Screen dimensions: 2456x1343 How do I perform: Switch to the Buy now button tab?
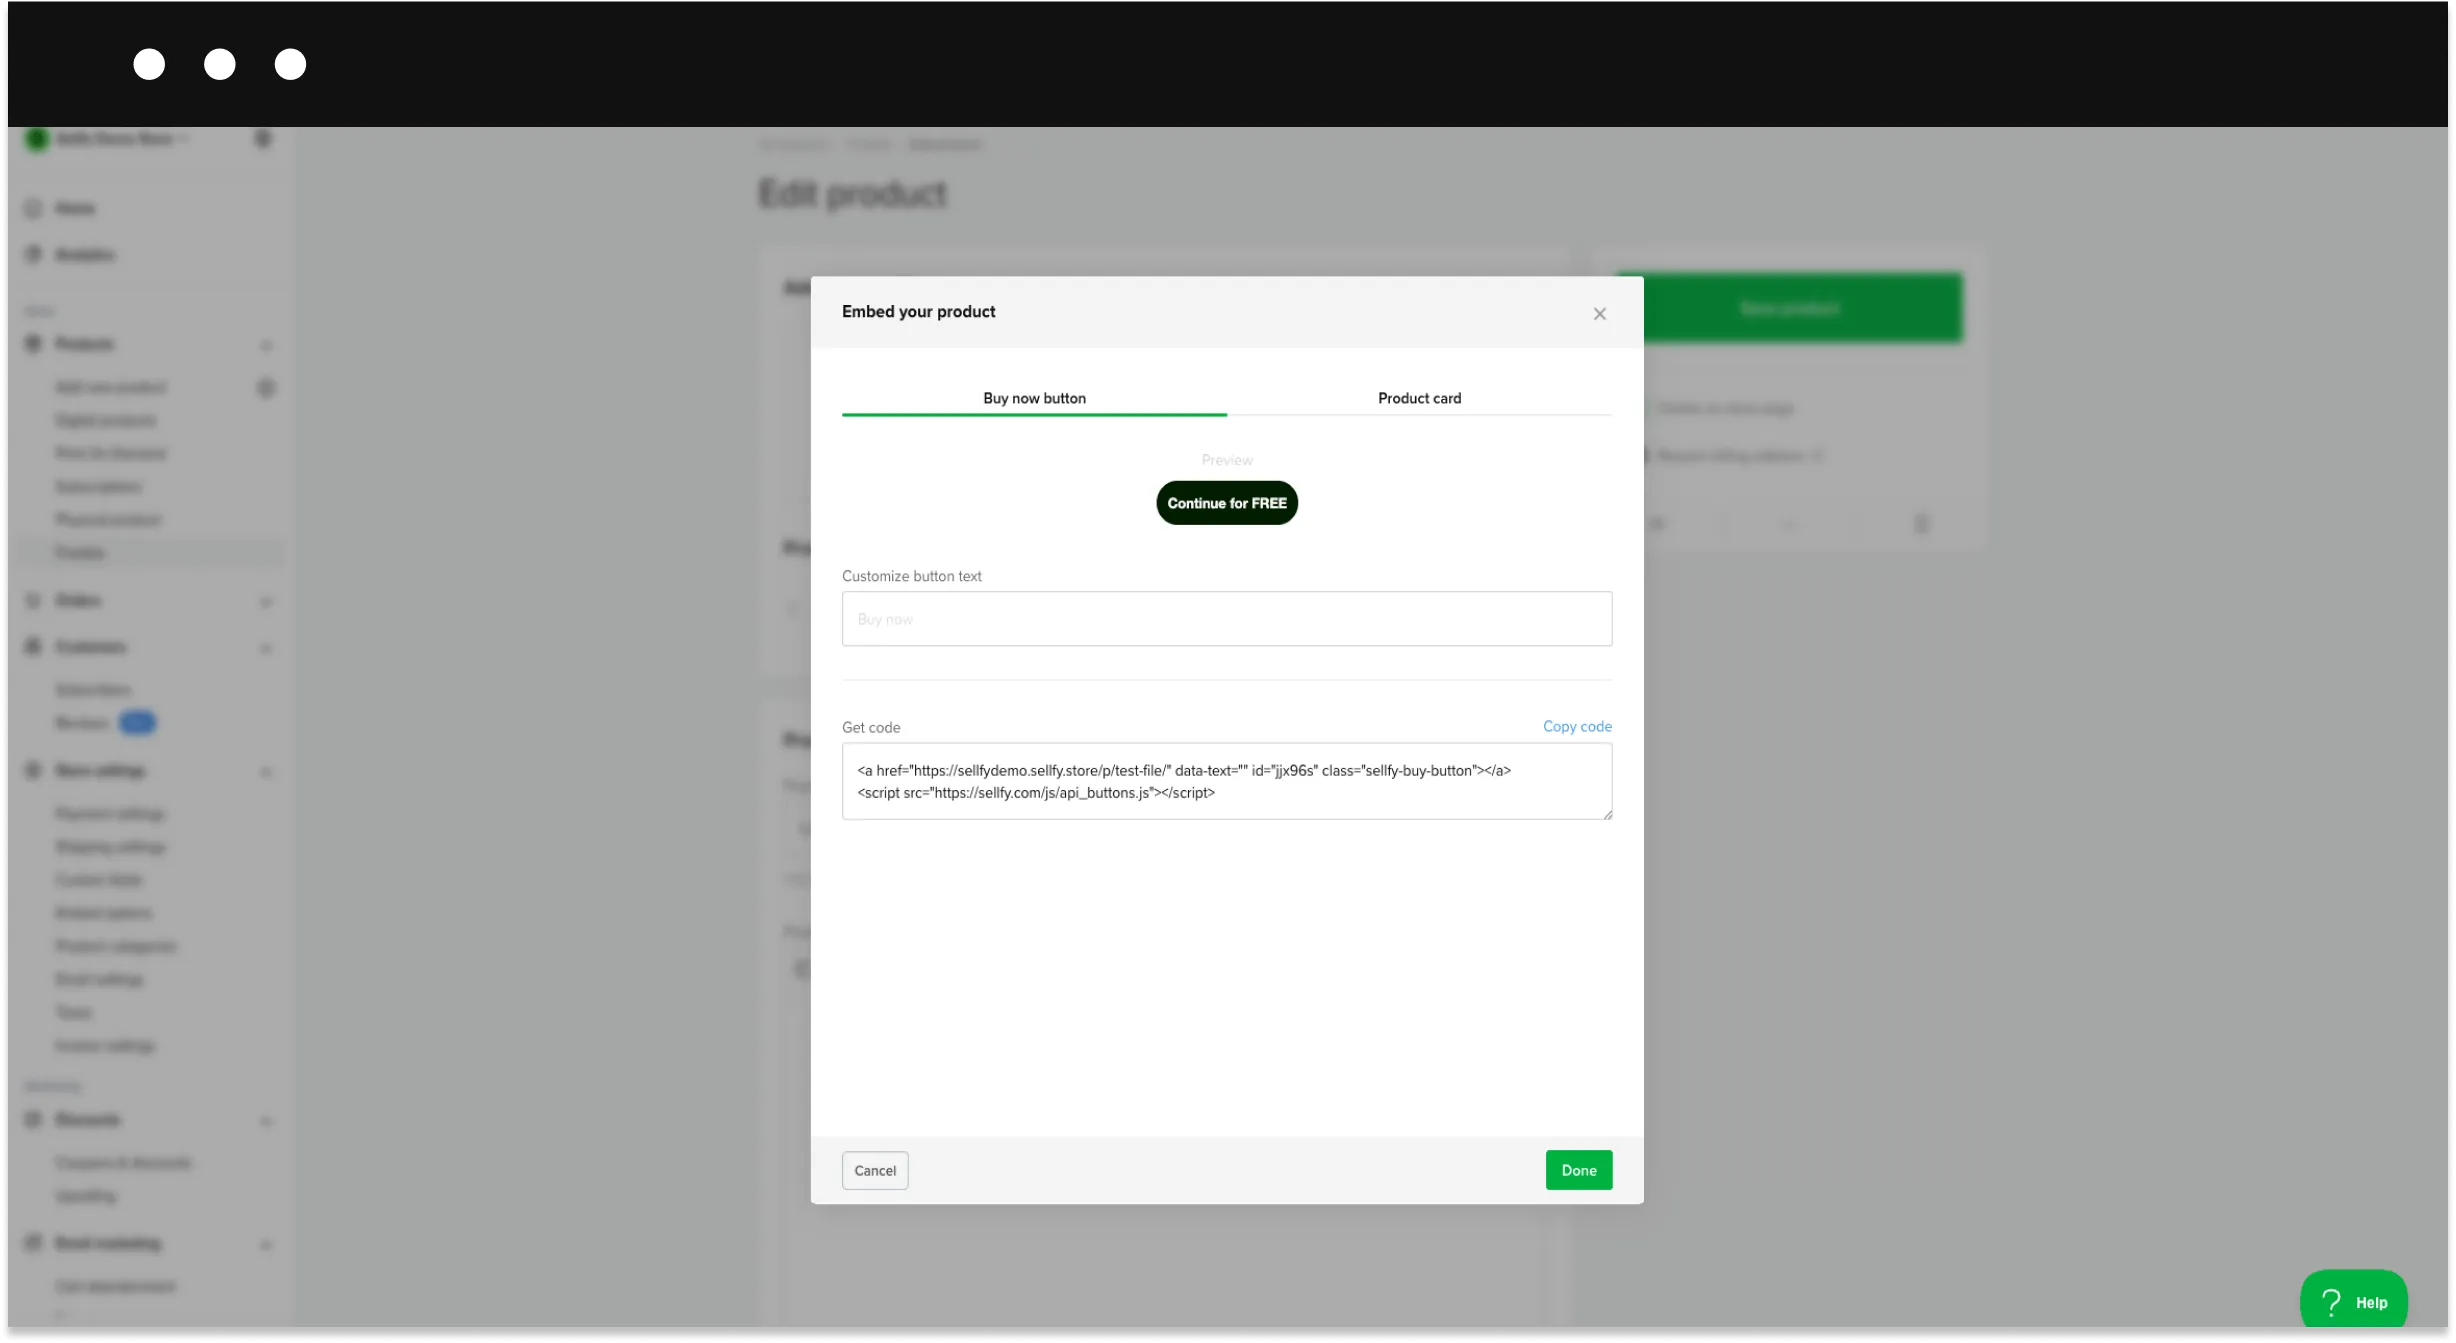click(x=1034, y=398)
